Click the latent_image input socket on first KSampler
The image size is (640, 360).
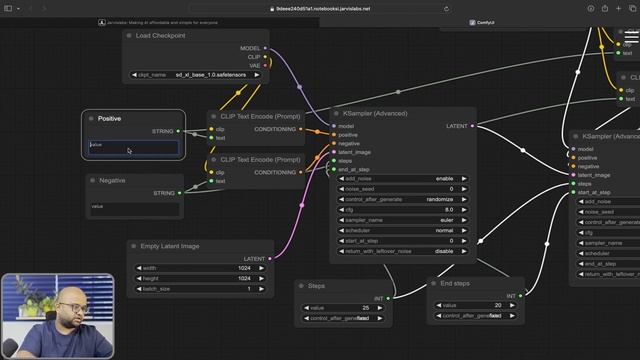[334, 152]
